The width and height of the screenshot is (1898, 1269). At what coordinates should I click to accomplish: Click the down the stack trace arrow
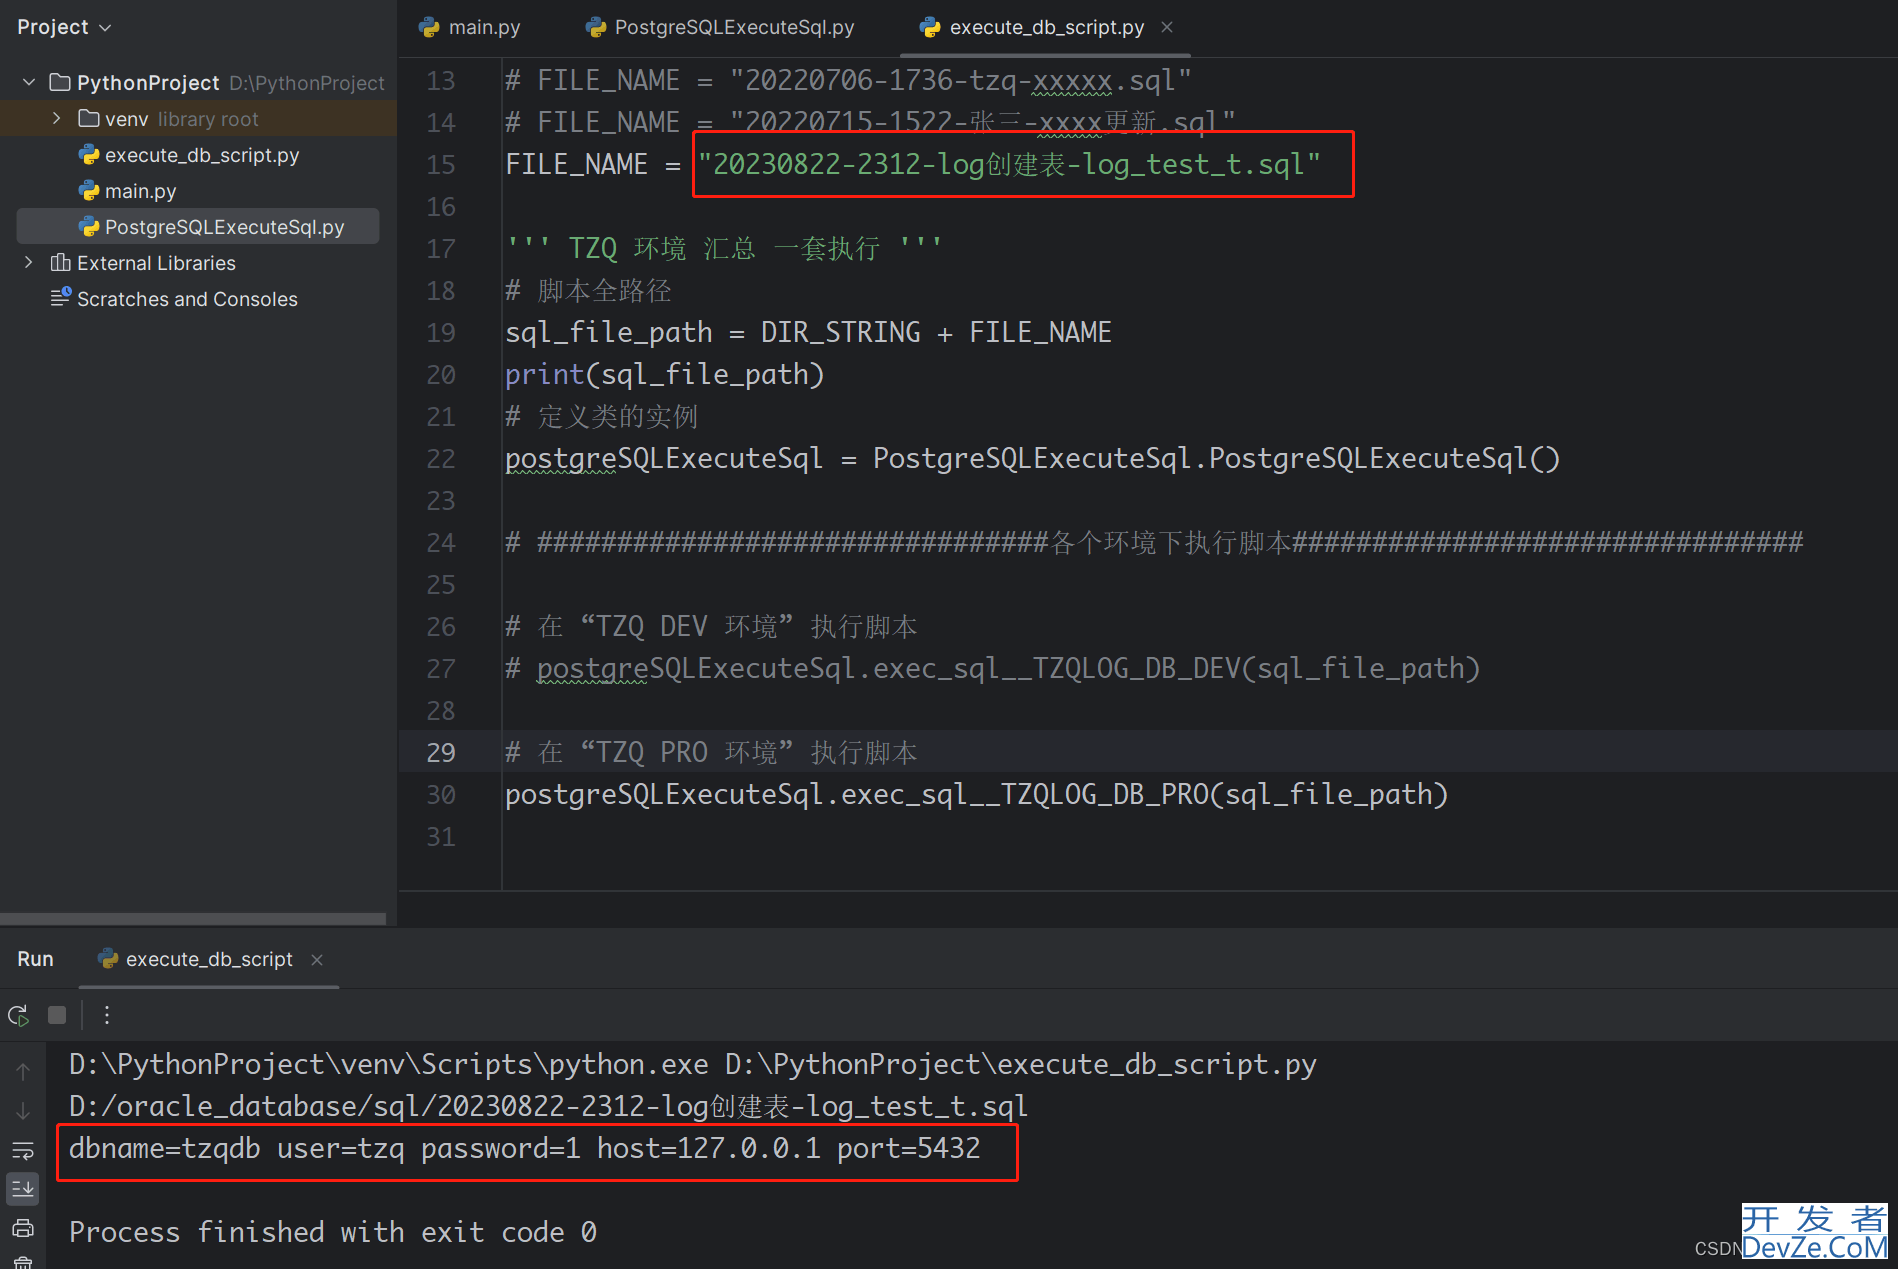pyautogui.click(x=23, y=1111)
